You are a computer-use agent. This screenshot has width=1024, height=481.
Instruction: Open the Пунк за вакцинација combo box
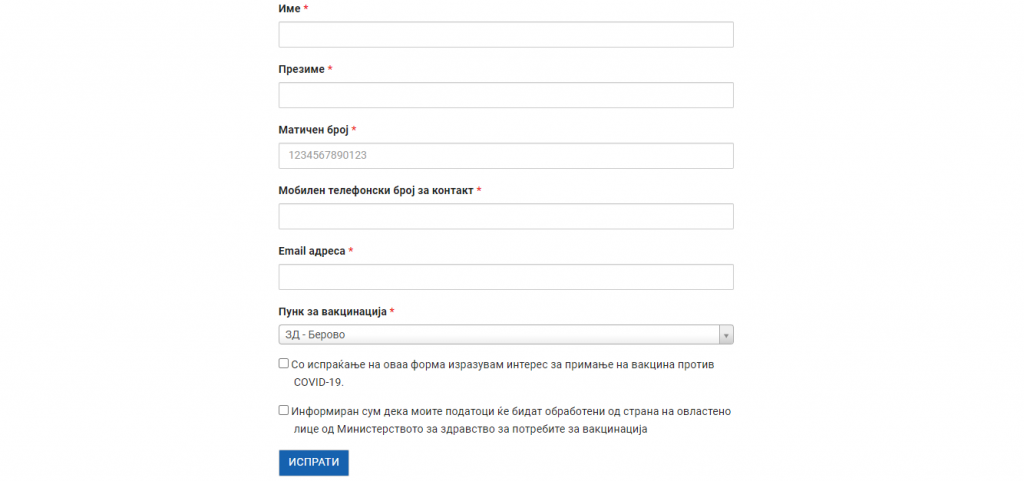point(498,335)
